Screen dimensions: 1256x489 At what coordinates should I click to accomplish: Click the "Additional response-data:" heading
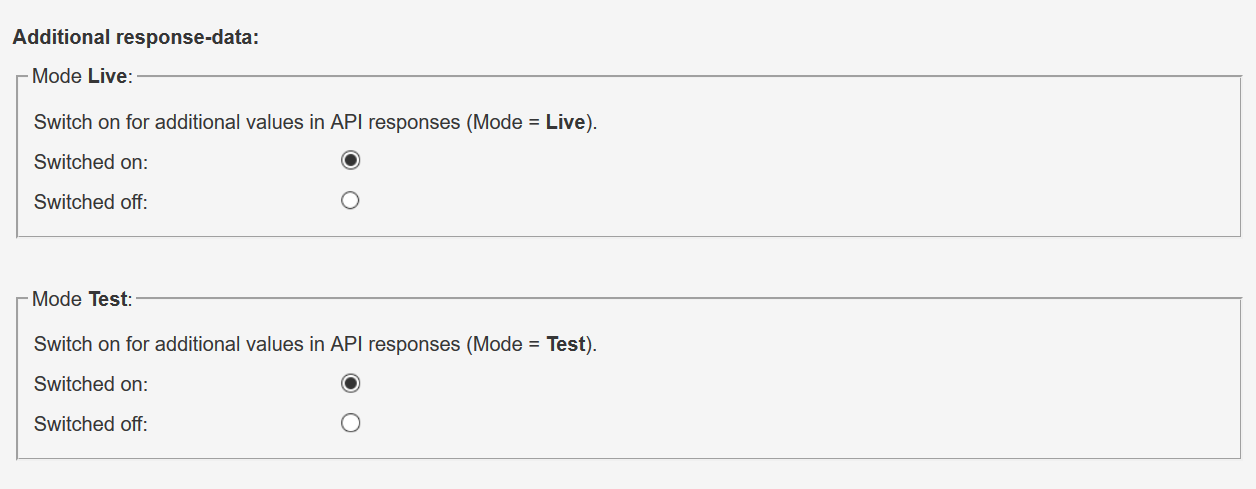[x=136, y=38]
